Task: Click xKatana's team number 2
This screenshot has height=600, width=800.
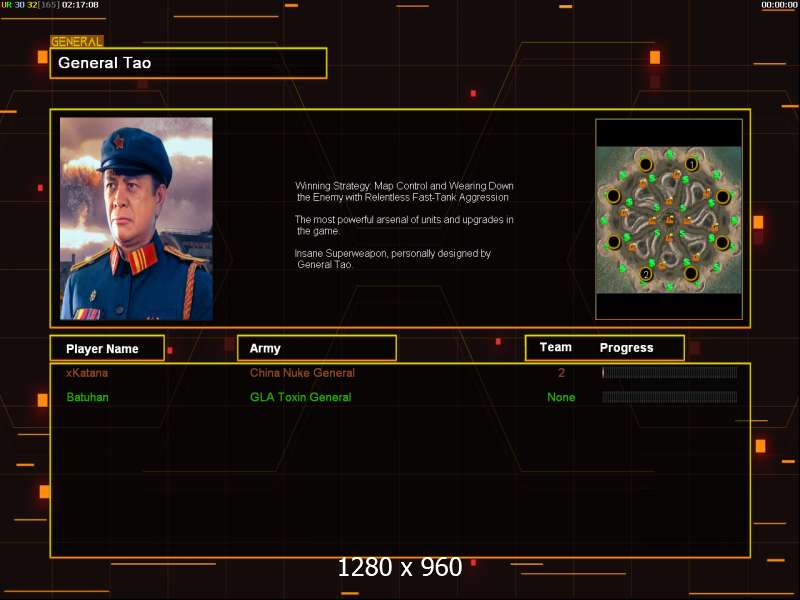Action: pyautogui.click(x=561, y=372)
